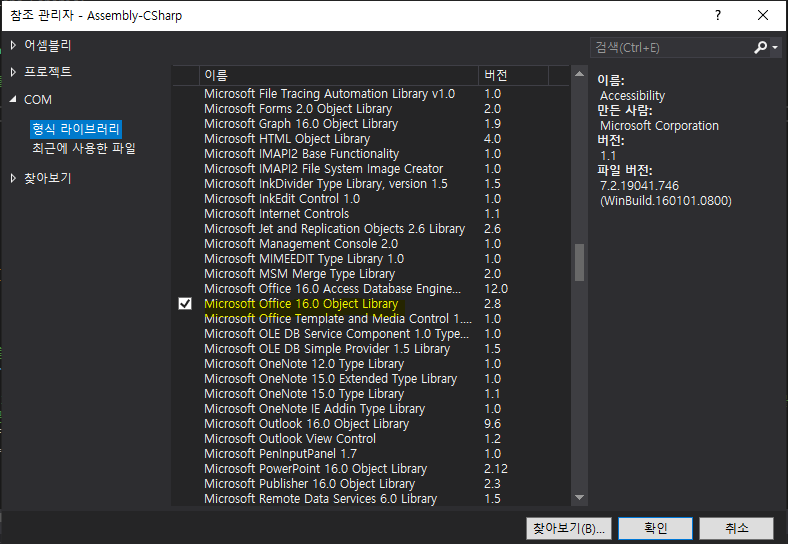
Task: Select Microsoft Forms 2.0 Object Library
Action: [371, 109]
